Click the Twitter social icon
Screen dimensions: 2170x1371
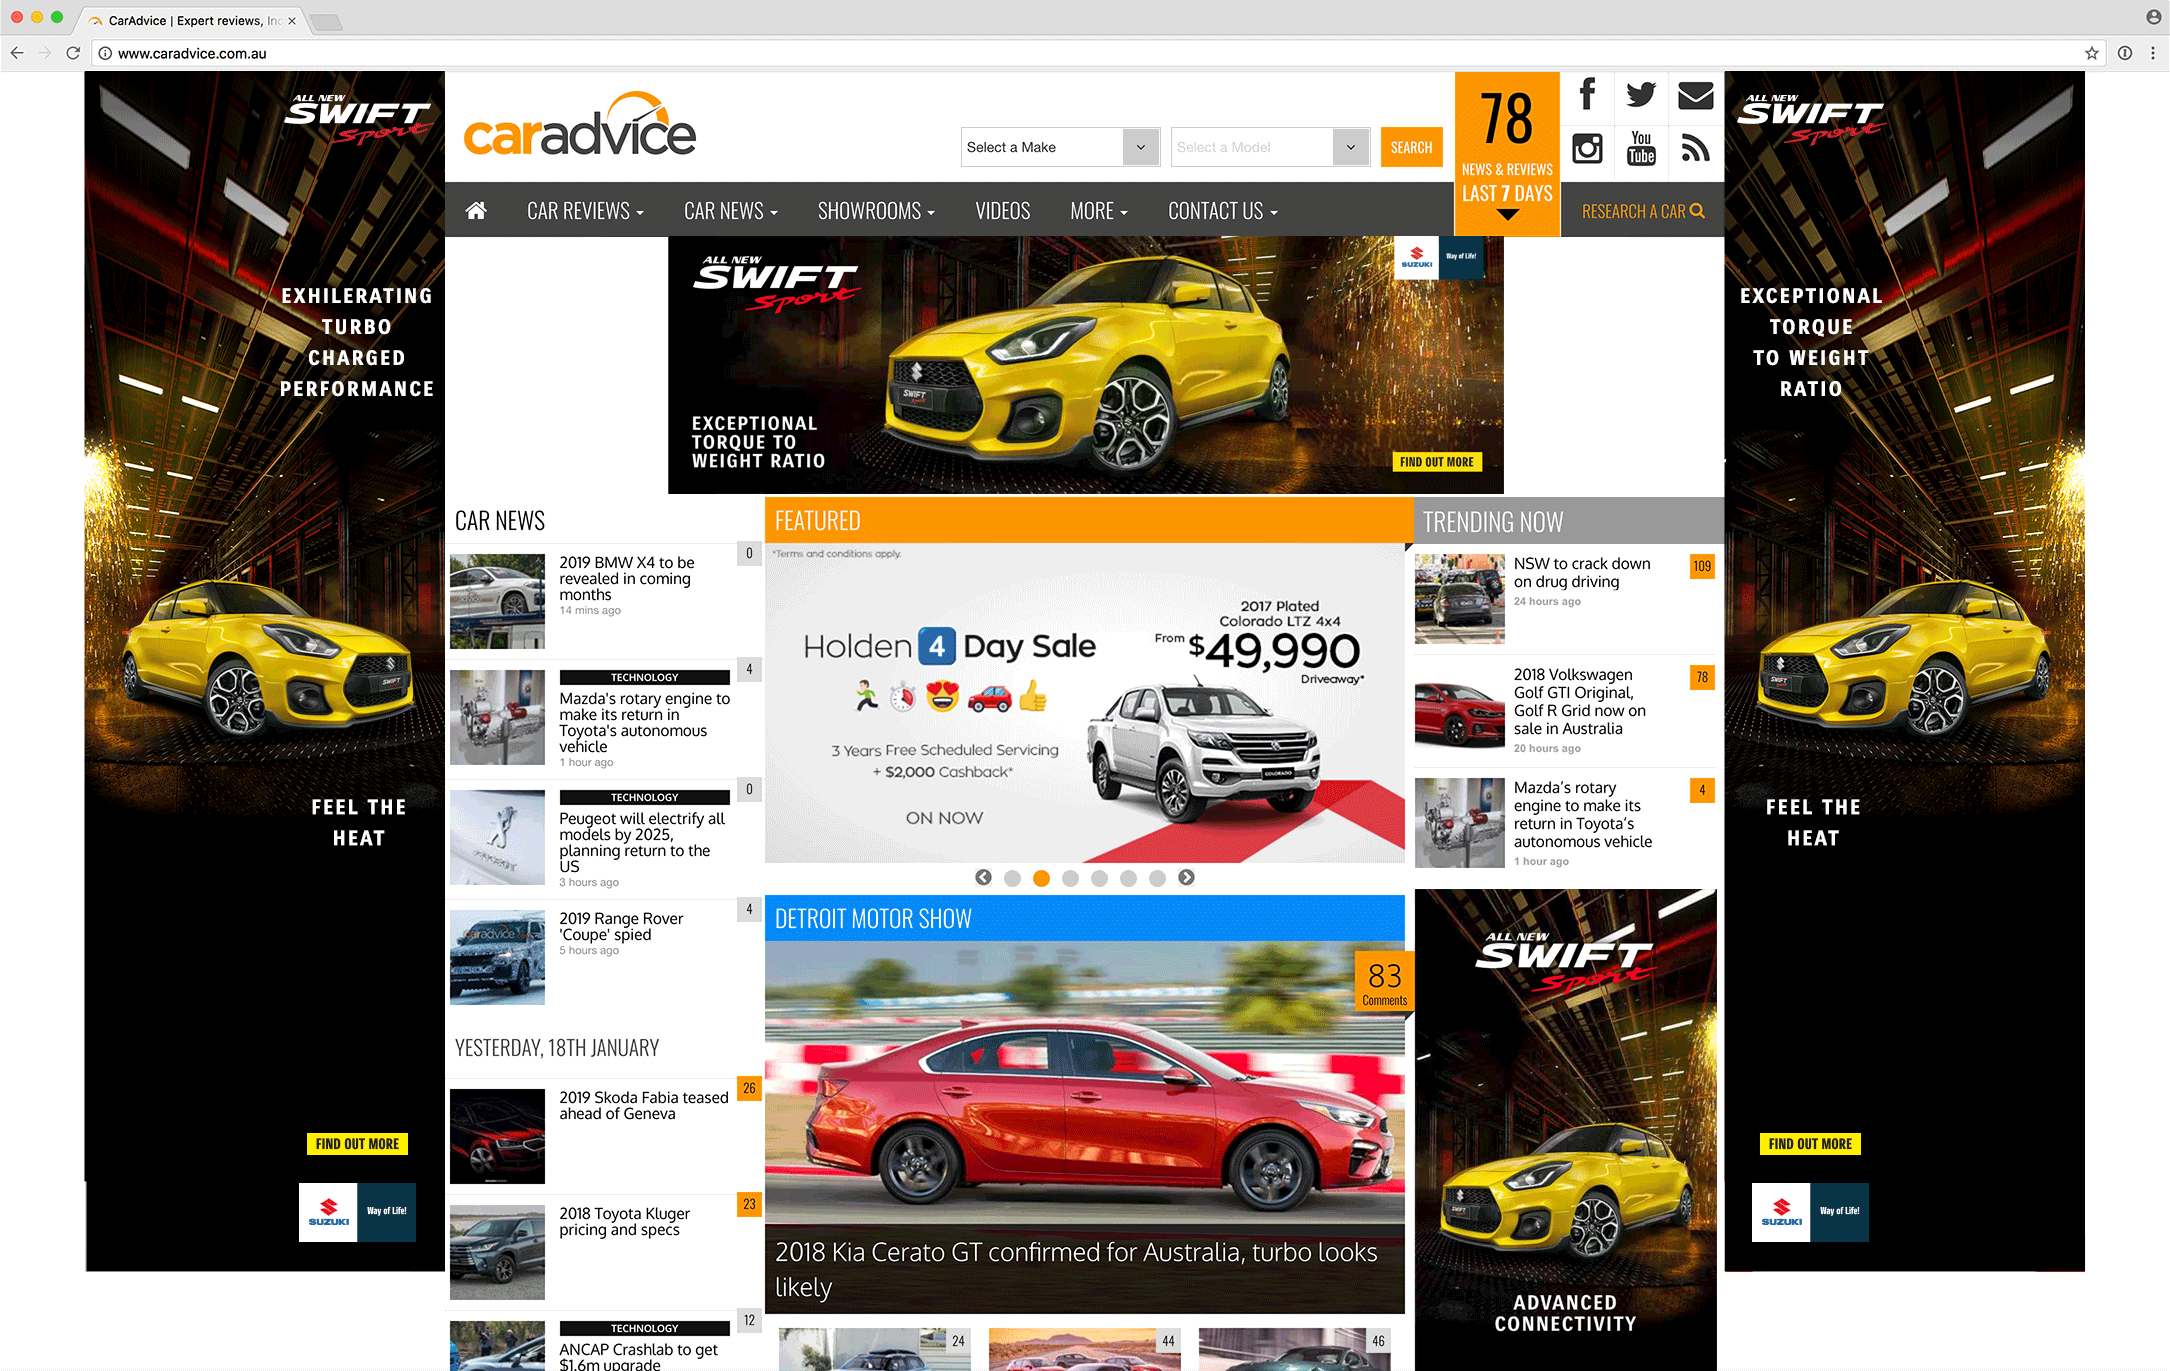[1641, 96]
